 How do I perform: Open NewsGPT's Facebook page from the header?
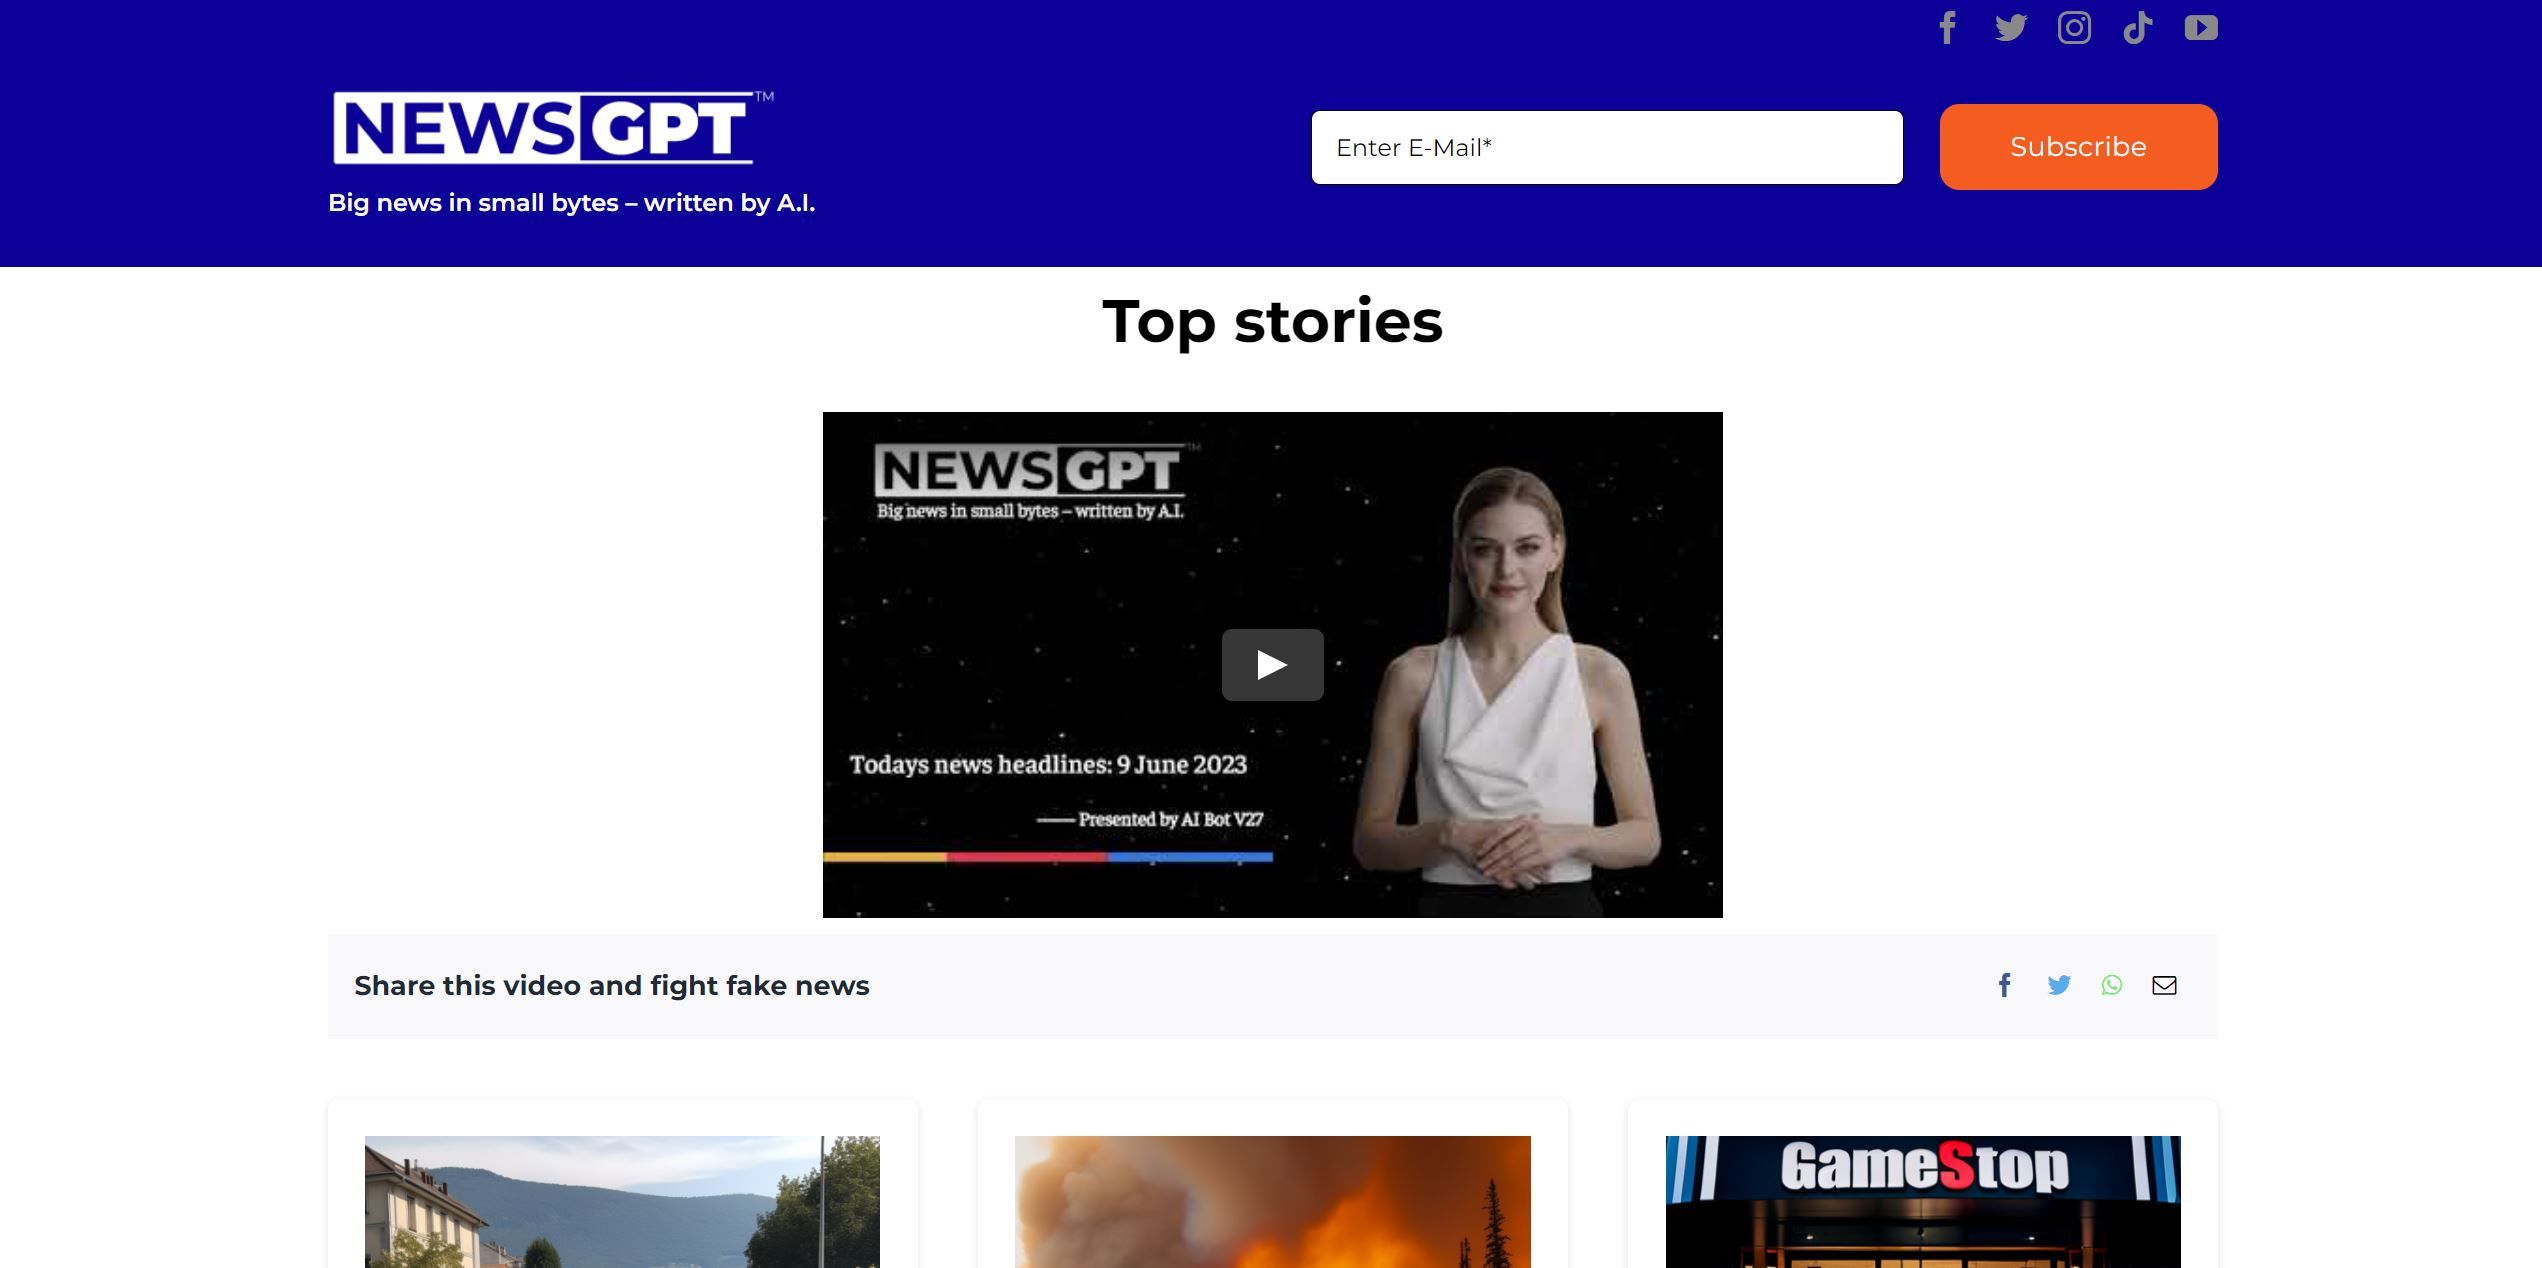pos(1946,28)
